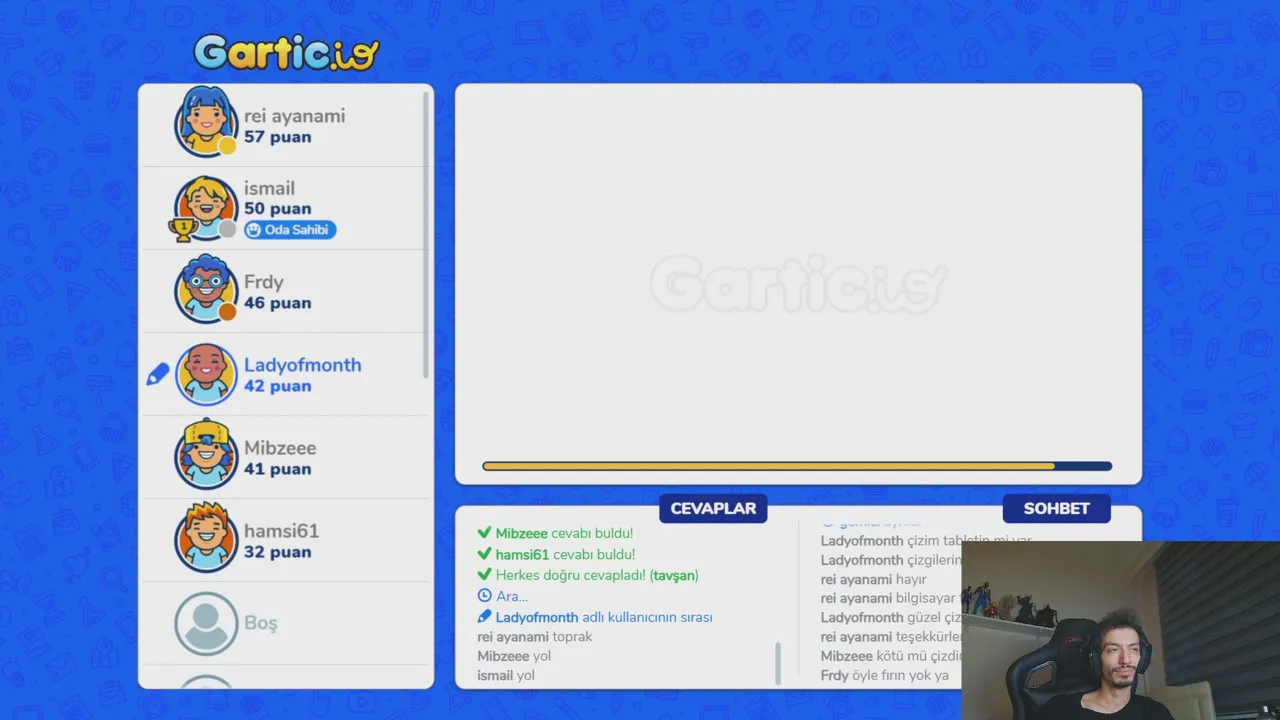Image resolution: width=1280 pixels, height=720 pixels.
Task: Click the guess rei ayanami toprak
Action: pyautogui.click(x=535, y=637)
